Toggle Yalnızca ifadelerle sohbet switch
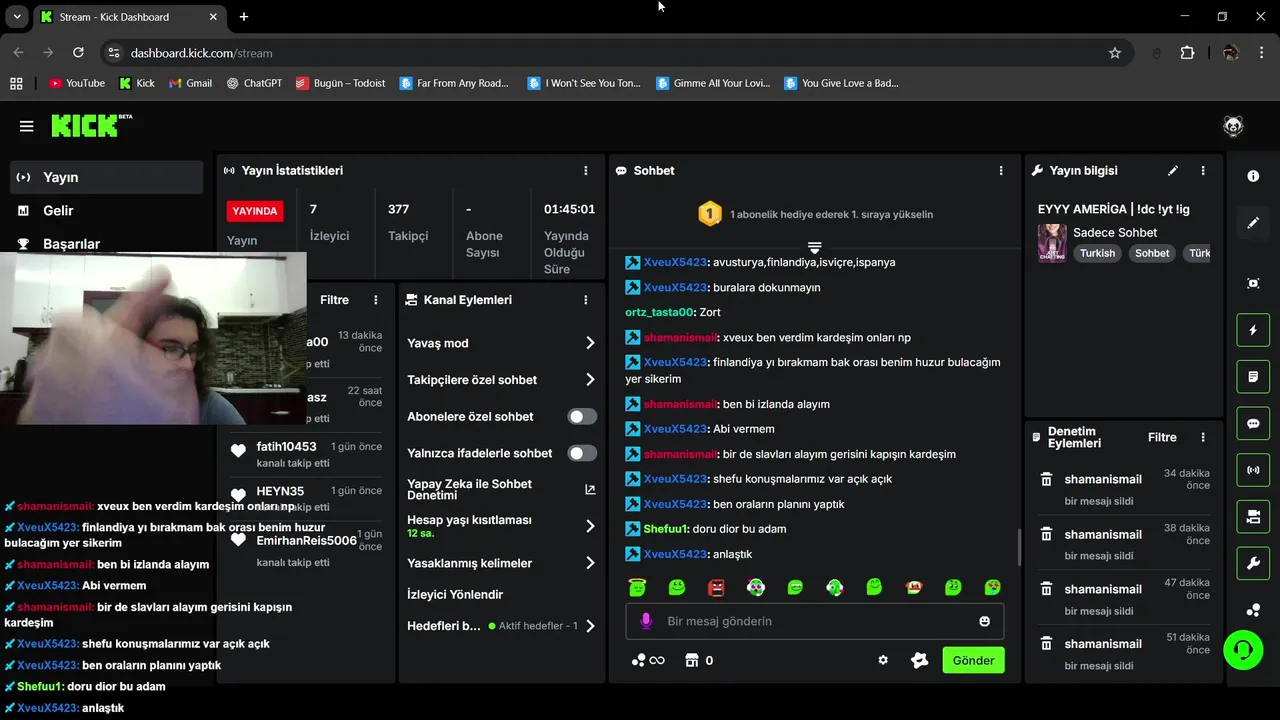This screenshot has width=1280, height=720. 582,453
